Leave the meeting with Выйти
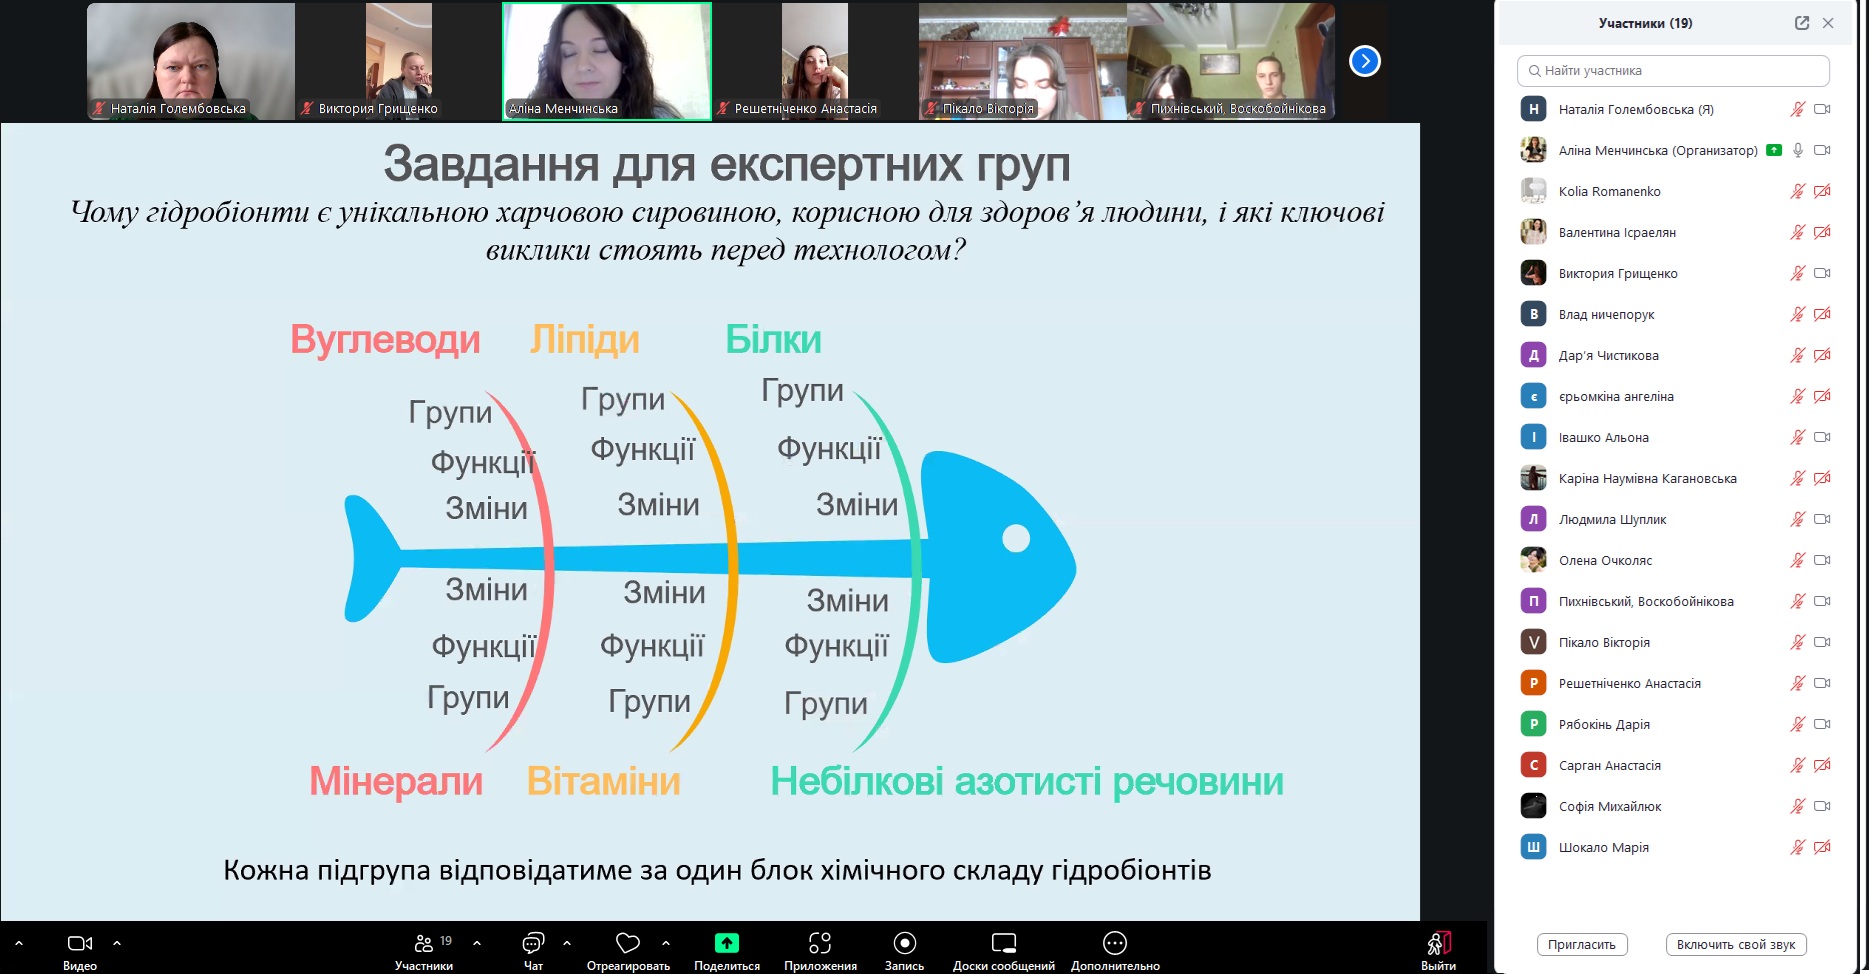 (1438, 951)
